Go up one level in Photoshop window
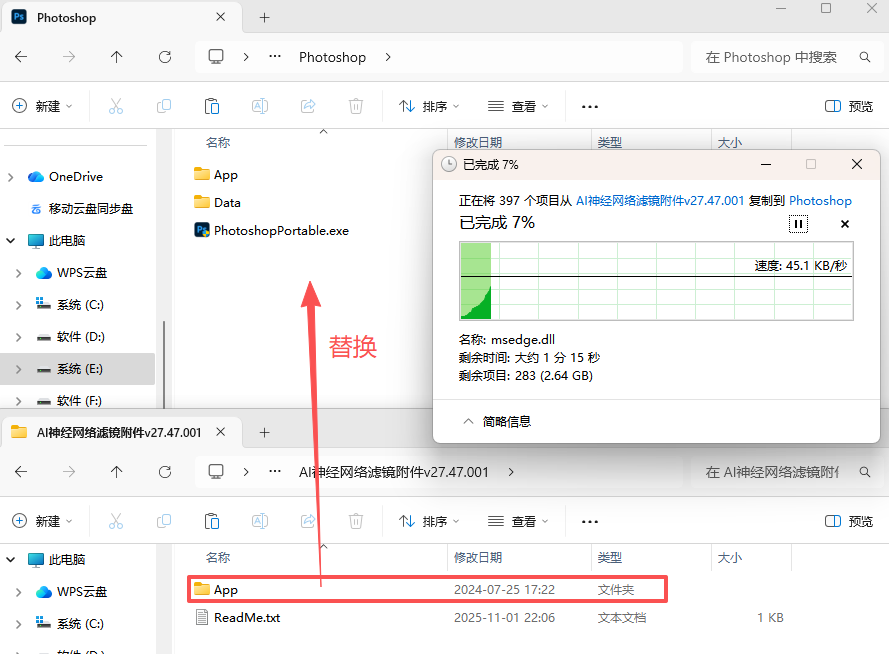This screenshot has height=654, width=889. point(117,57)
